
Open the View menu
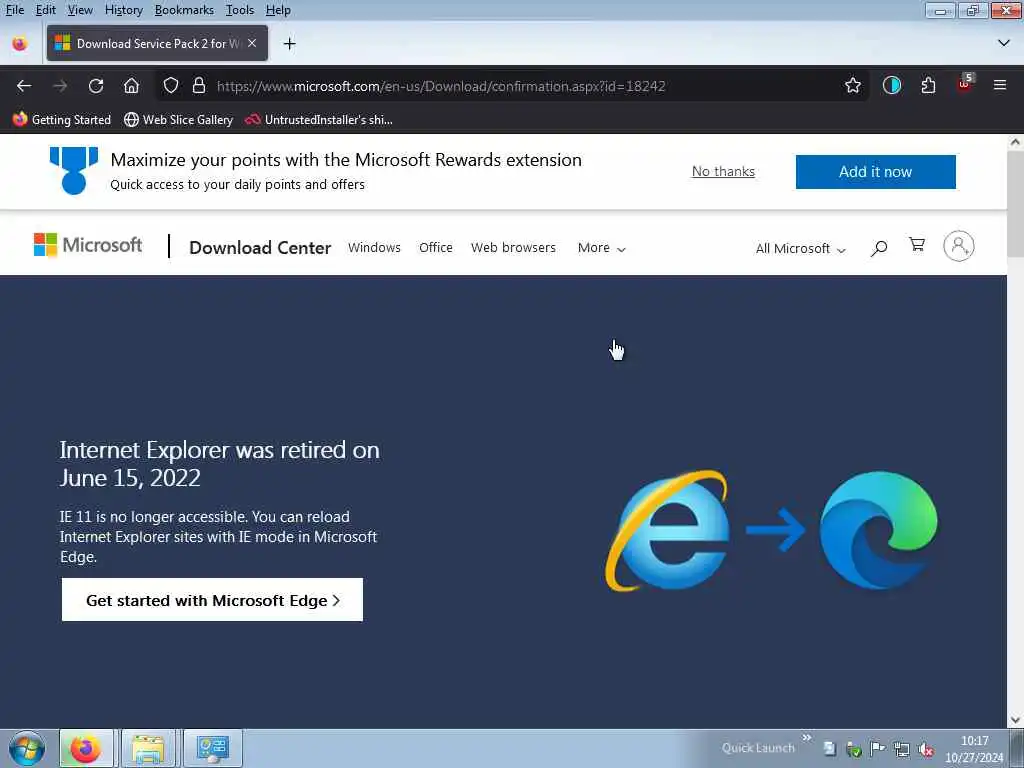click(80, 10)
